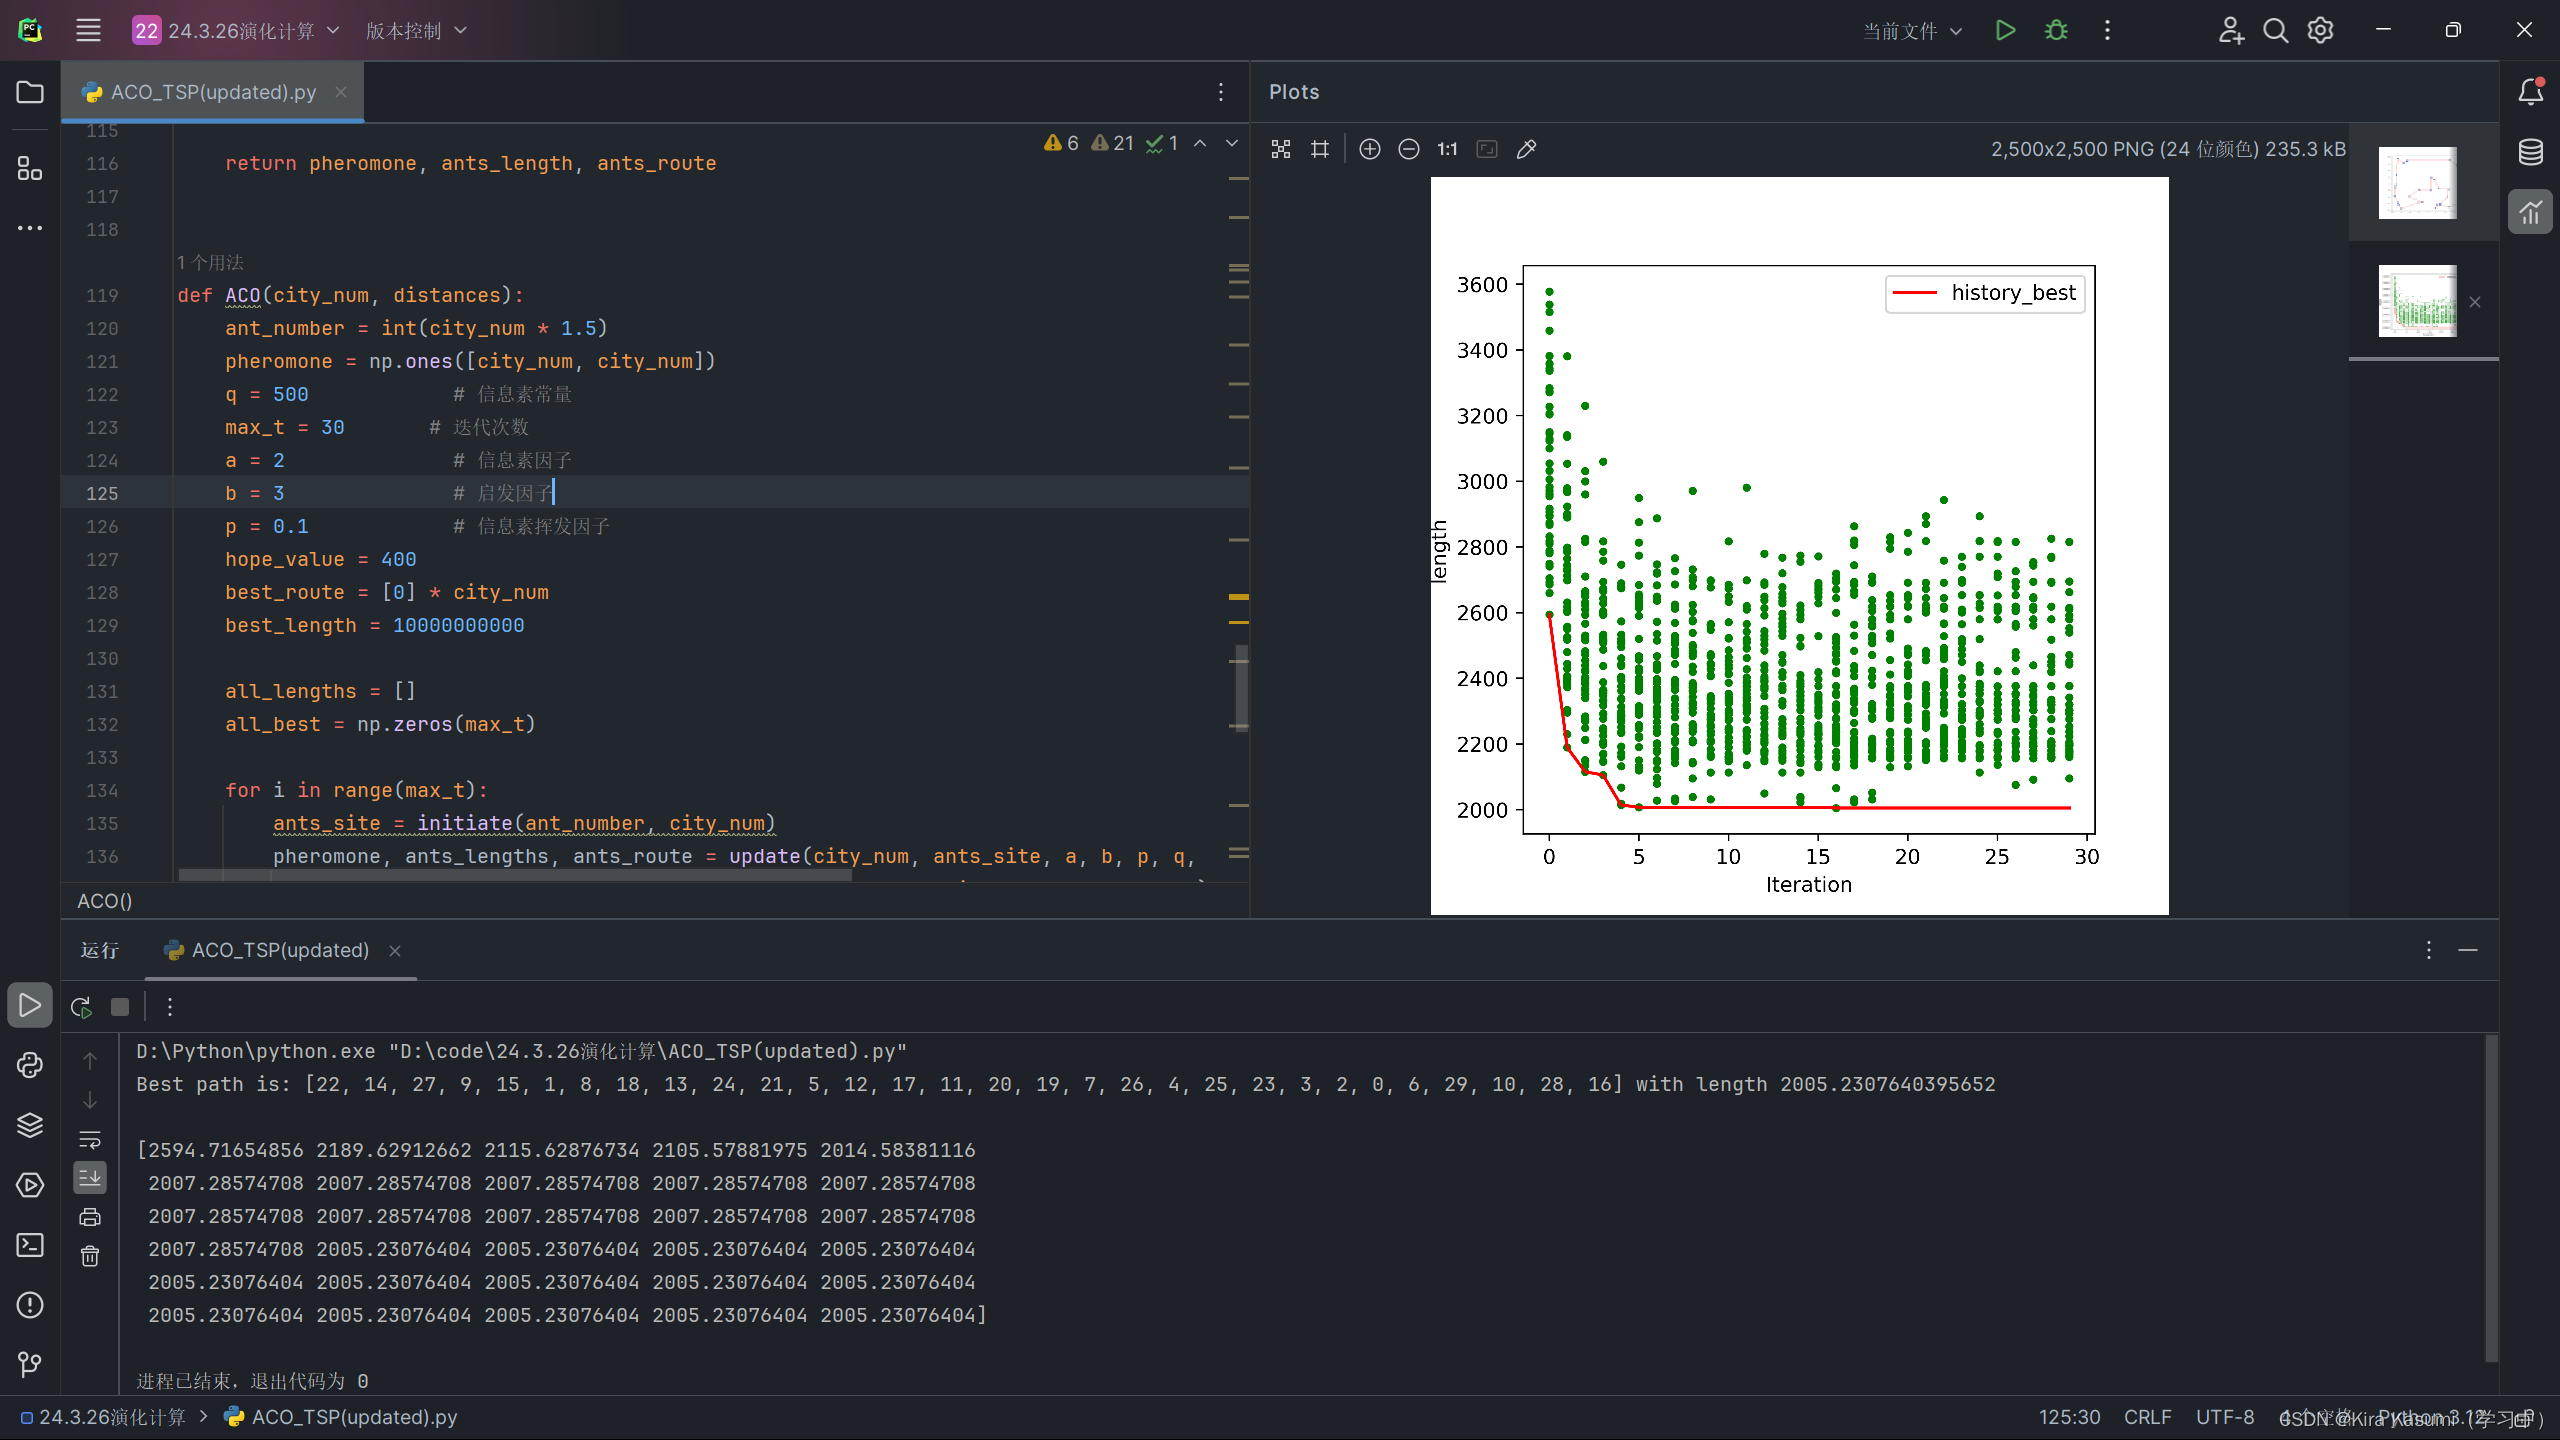Click the Debug bug icon
Image resolution: width=2560 pixels, height=1440 pixels.
point(2056,31)
